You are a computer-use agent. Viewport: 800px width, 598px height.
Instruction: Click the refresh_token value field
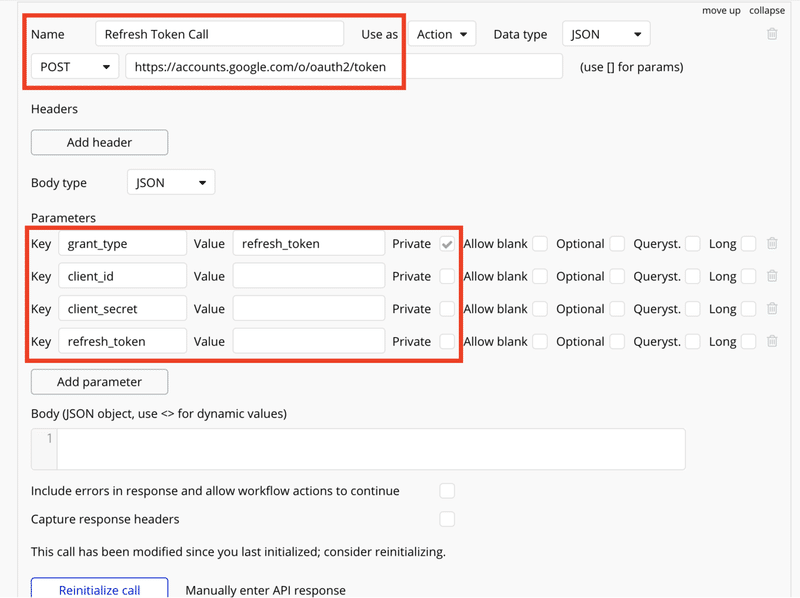[309, 342]
